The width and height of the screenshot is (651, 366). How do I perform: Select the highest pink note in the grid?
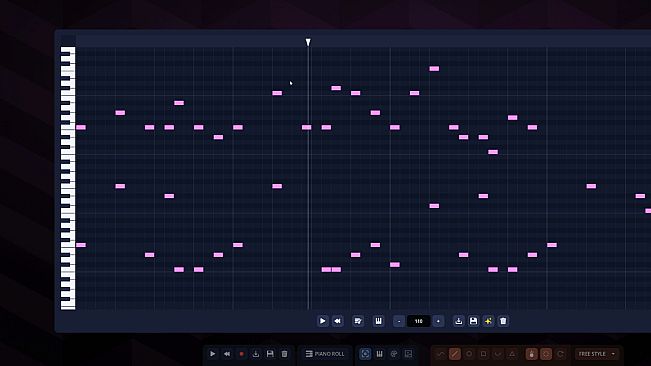(434, 68)
